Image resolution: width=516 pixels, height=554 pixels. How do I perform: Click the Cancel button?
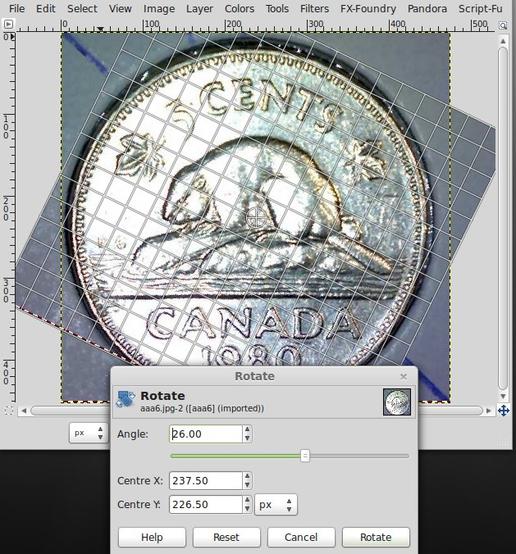point(301,537)
